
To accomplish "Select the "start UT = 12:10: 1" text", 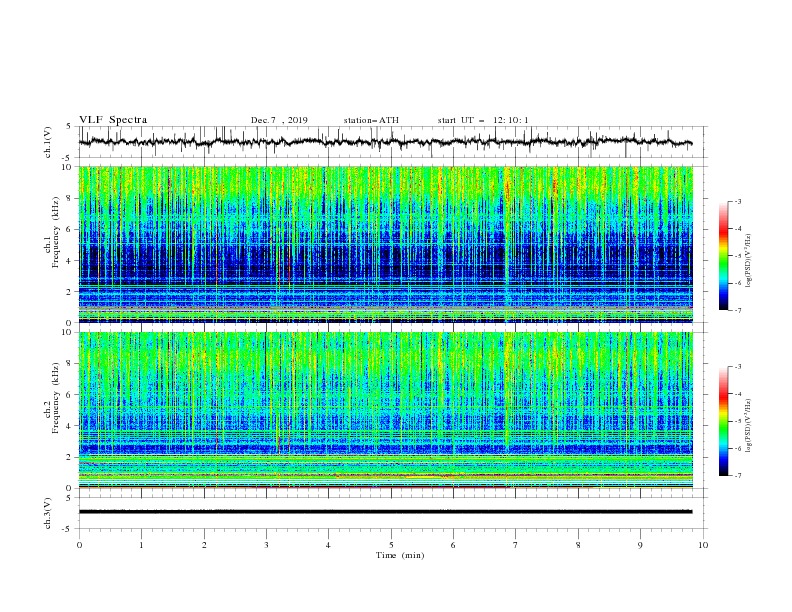I will [x=483, y=120].
